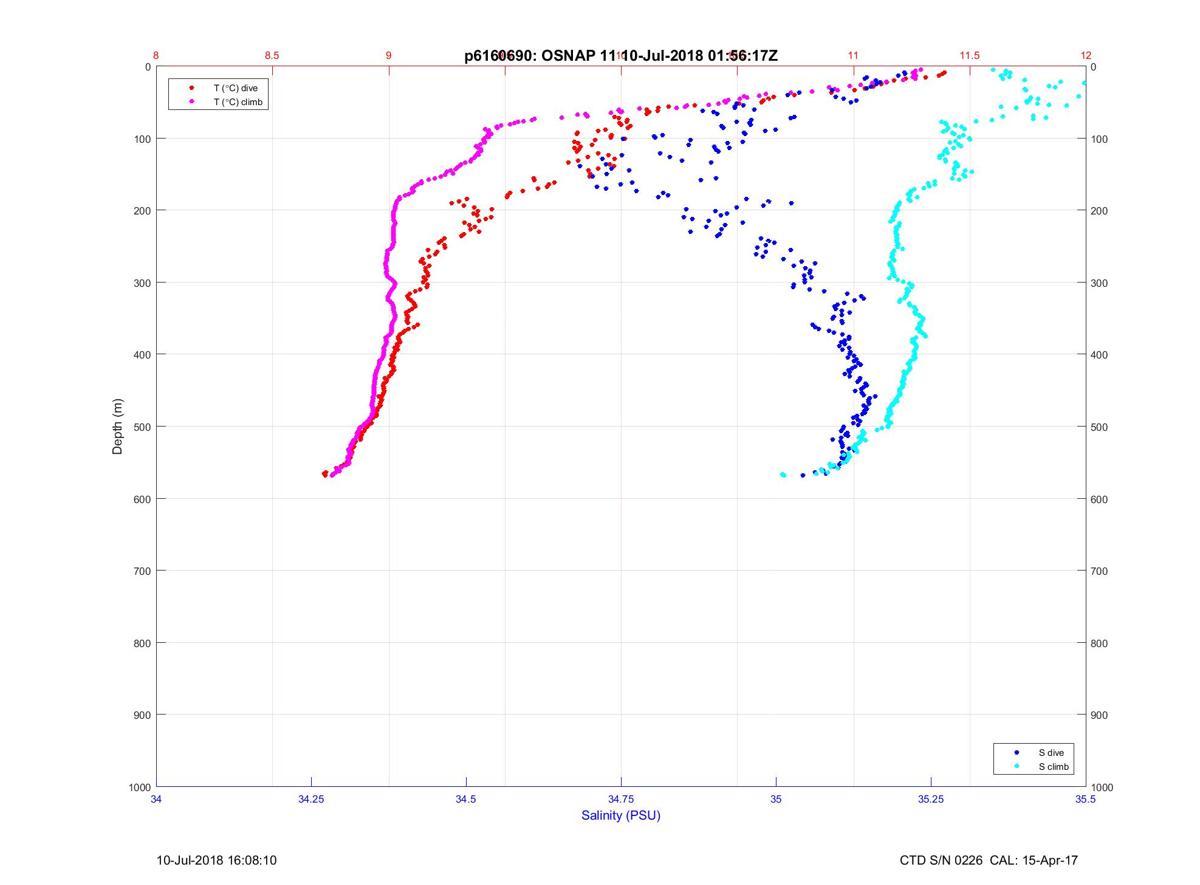Click the timestamp 10-Jul-2018 16:08:10
1200x885 pixels.
click(x=217, y=860)
